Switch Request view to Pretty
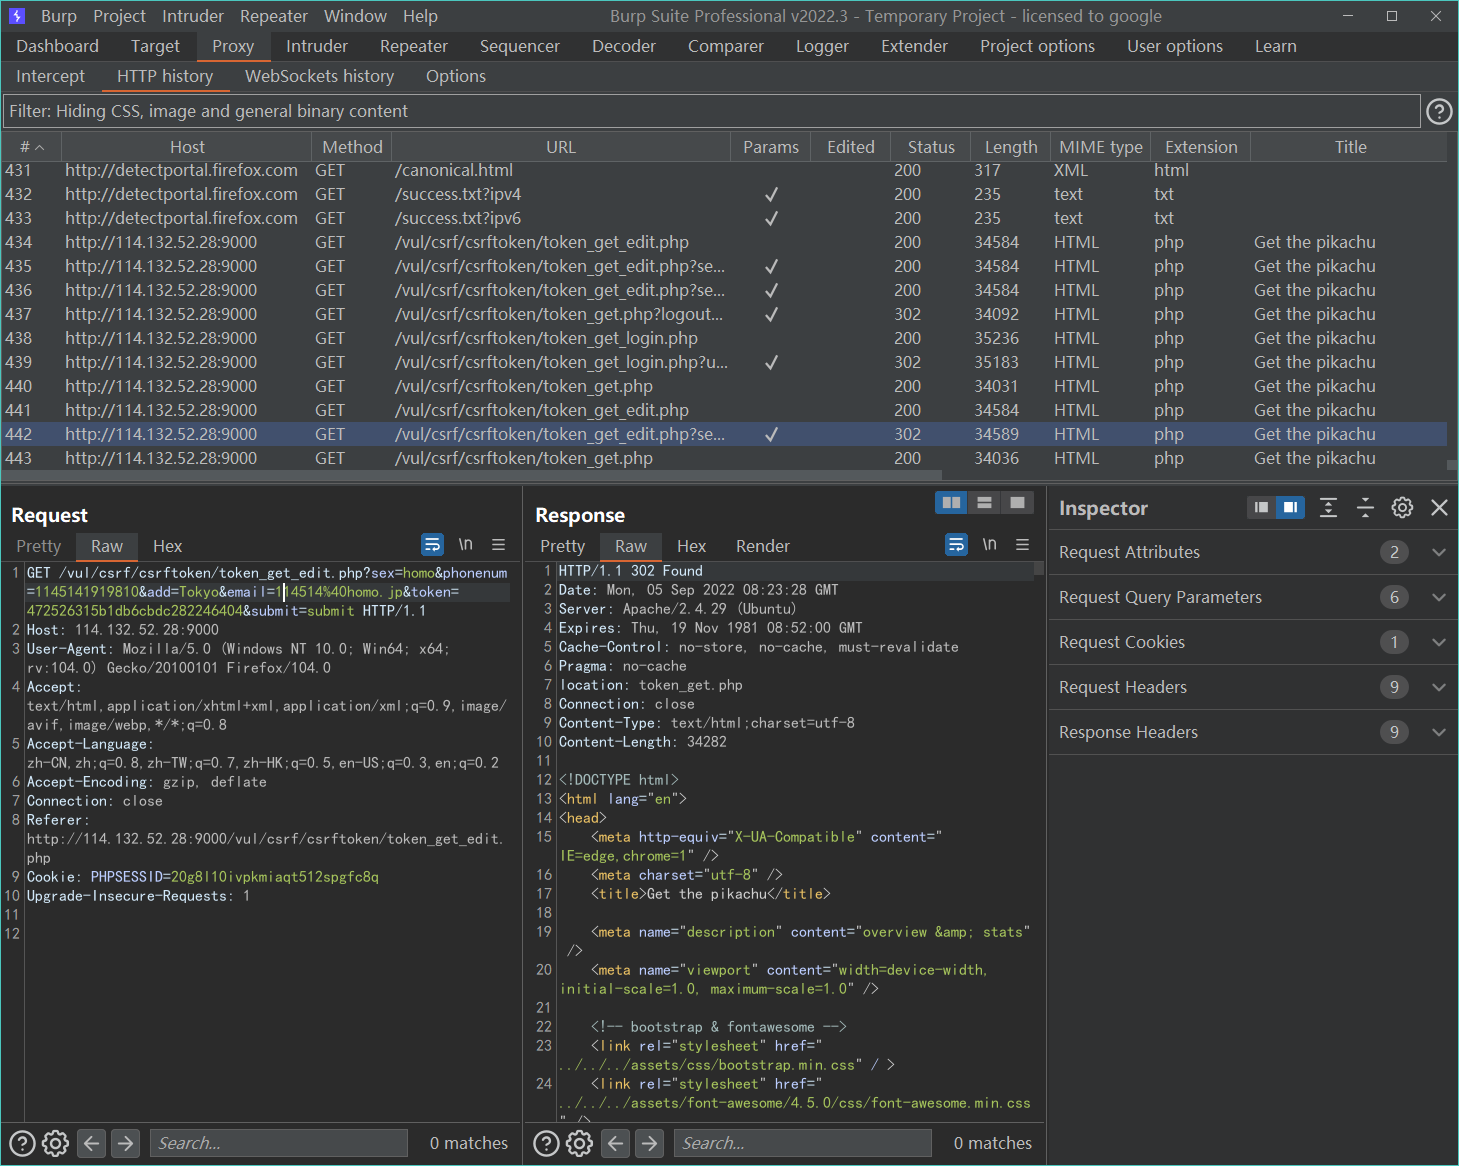 coord(38,546)
